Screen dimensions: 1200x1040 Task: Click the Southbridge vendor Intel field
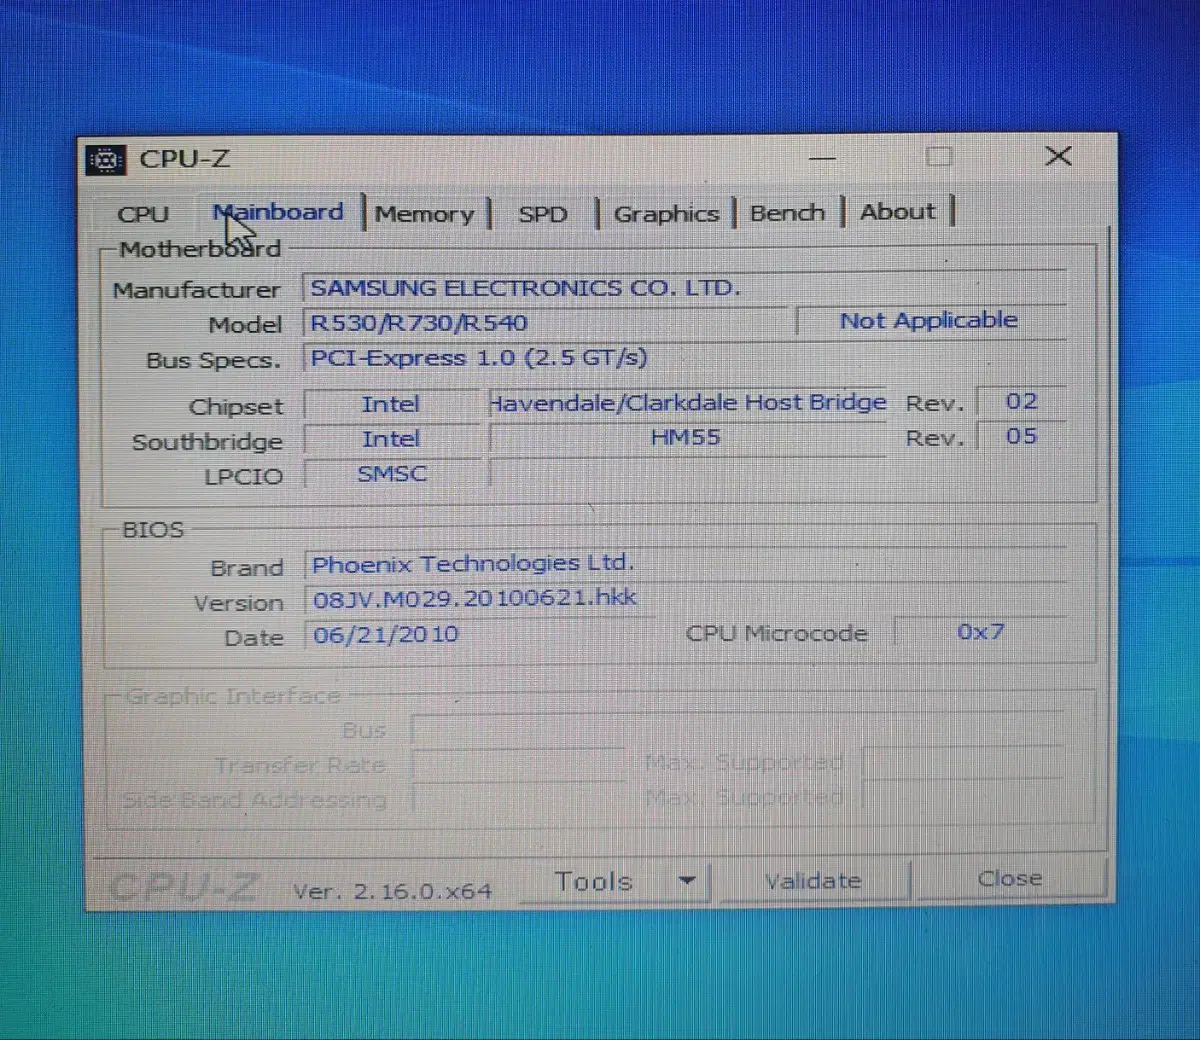(391, 440)
